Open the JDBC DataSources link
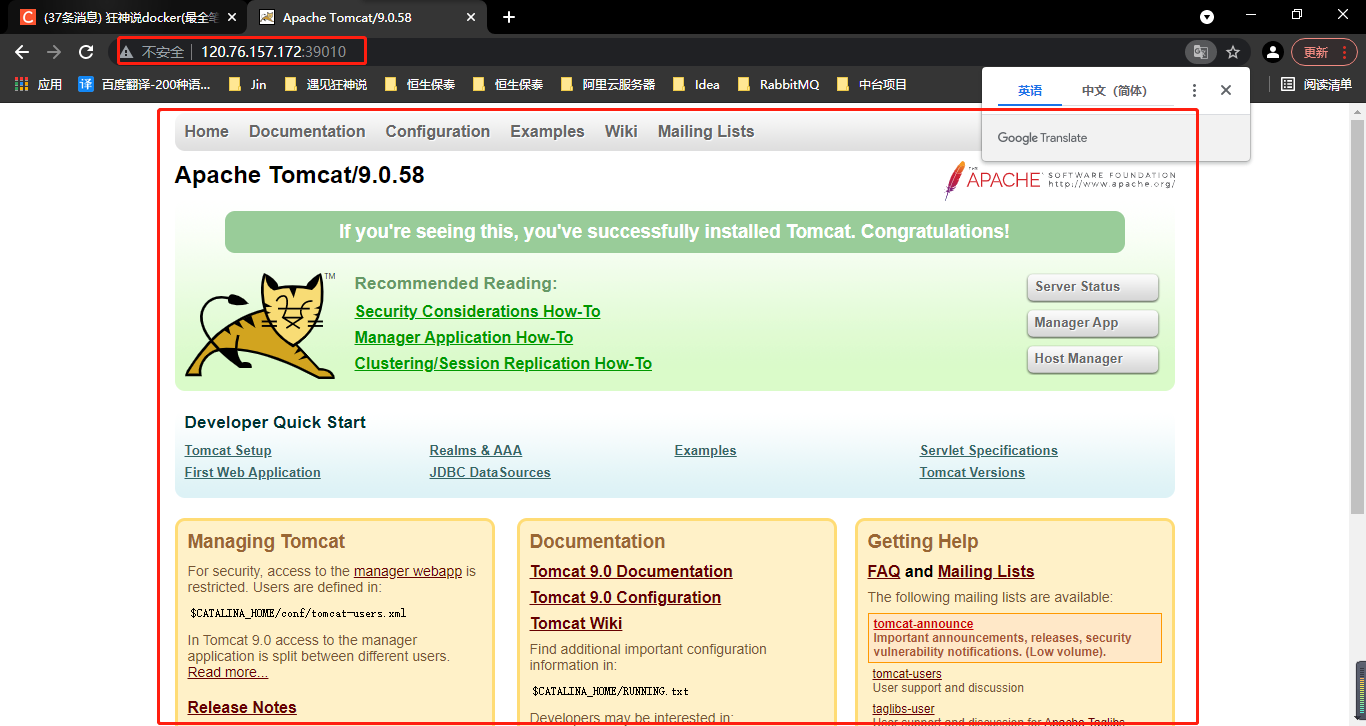Screen dimensions: 1366x726 tap(490, 472)
